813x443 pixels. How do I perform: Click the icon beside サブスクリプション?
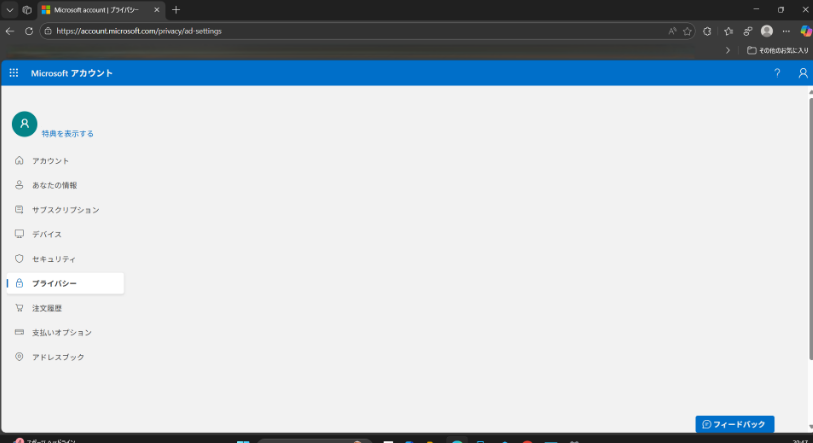19,210
